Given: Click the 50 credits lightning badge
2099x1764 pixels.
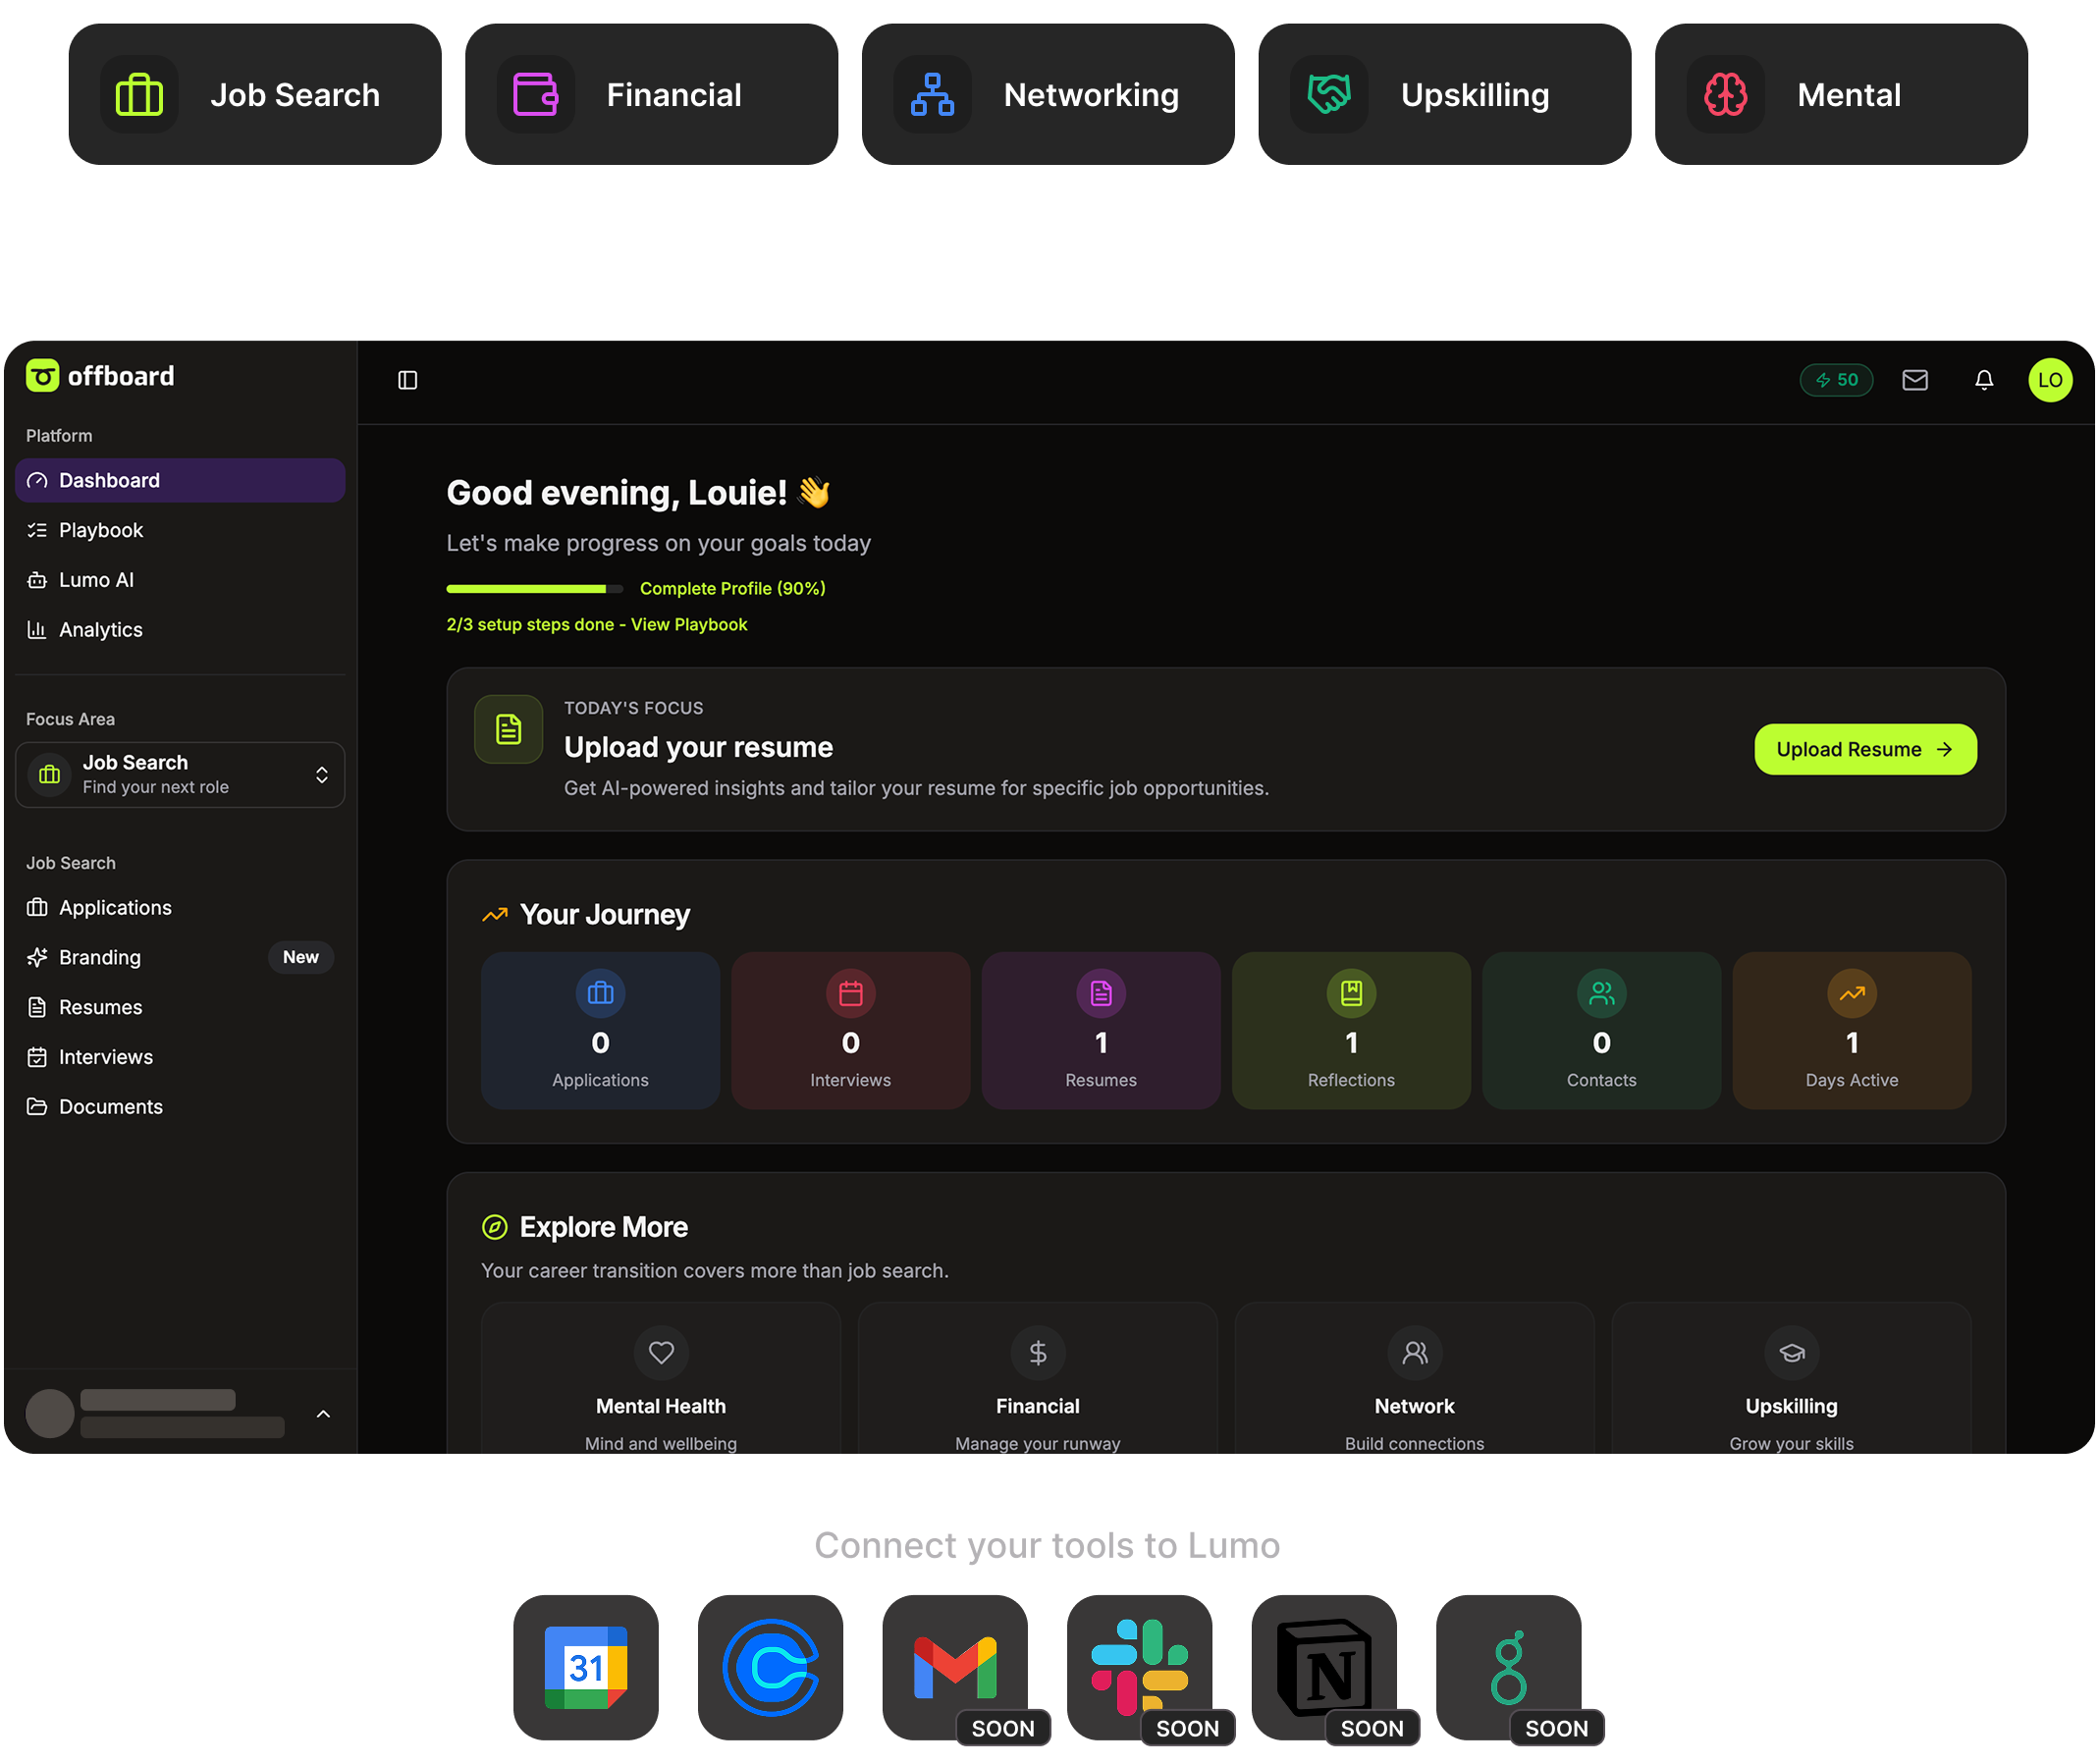Looking at the screenshot, I should pos(1836,380).
